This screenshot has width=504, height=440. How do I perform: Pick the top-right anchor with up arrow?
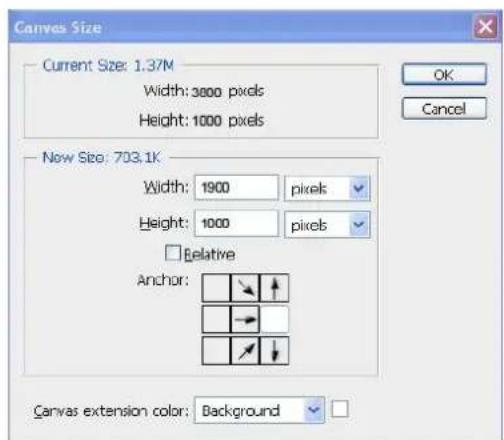pyautogui.click(x=274, y=288)
